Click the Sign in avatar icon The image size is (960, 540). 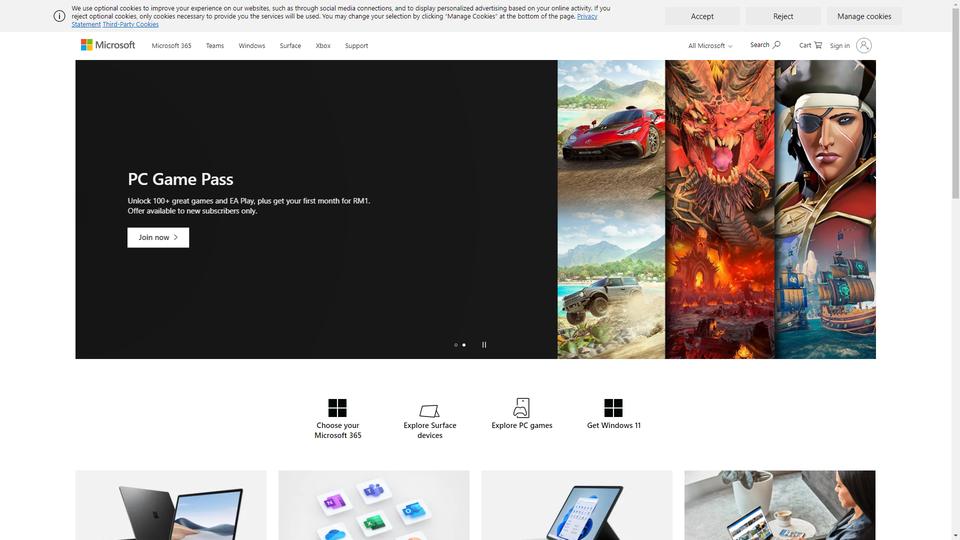[x=864, y=45]
